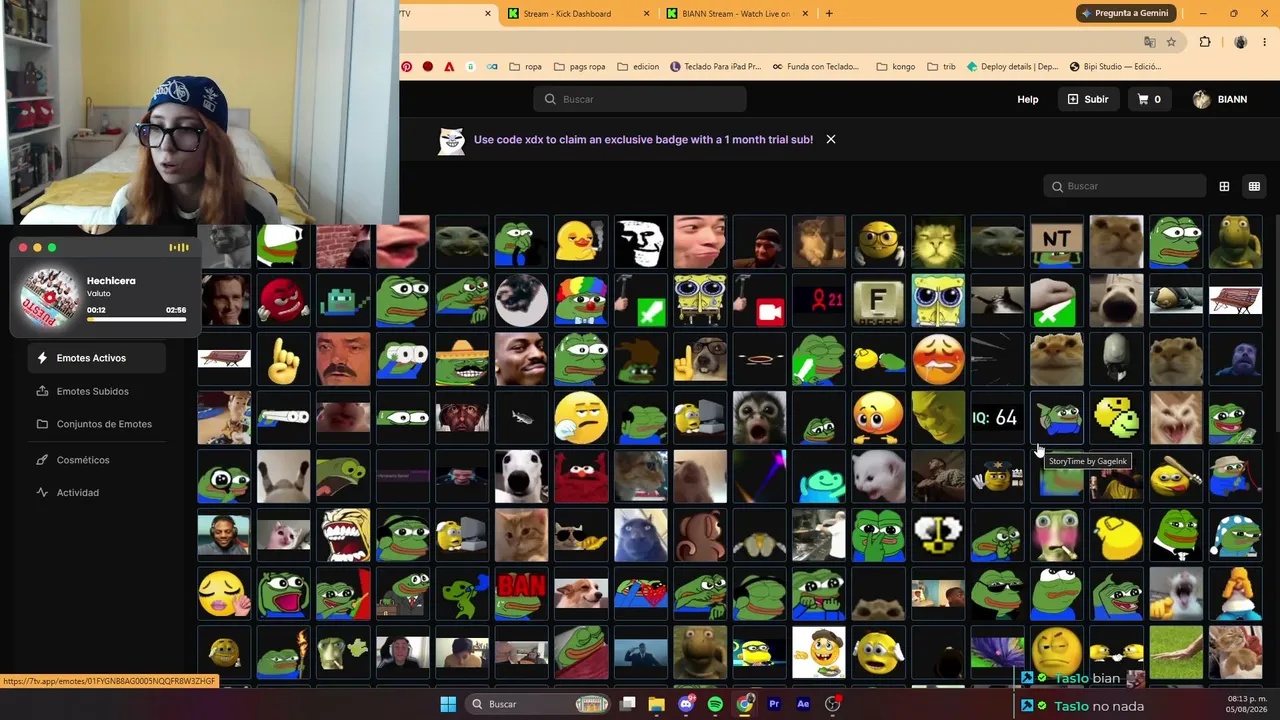
Task: Open the Adobe bookmark icon
Action: tap(449, 67)
